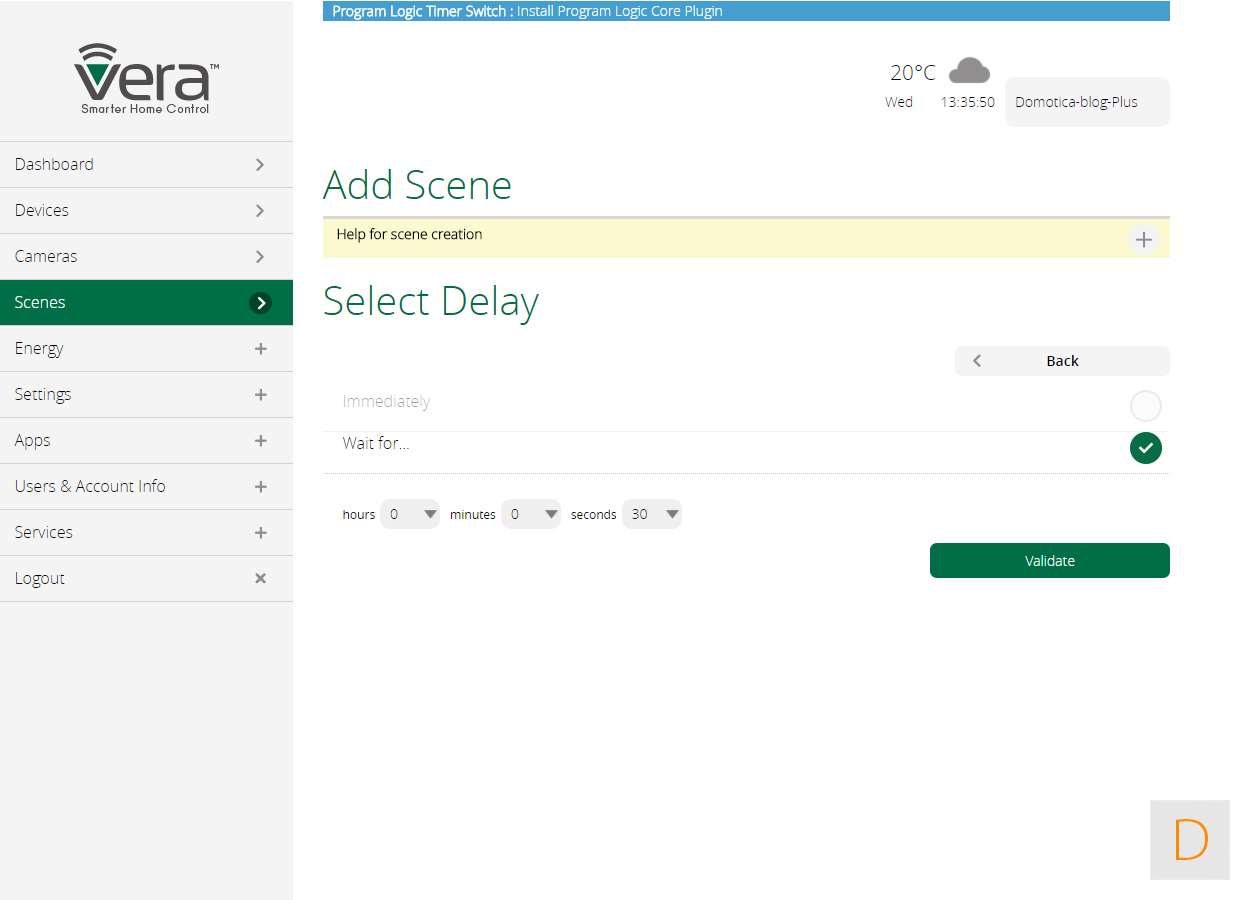Select the Immediately radio option

click(x=1145, y=406)
